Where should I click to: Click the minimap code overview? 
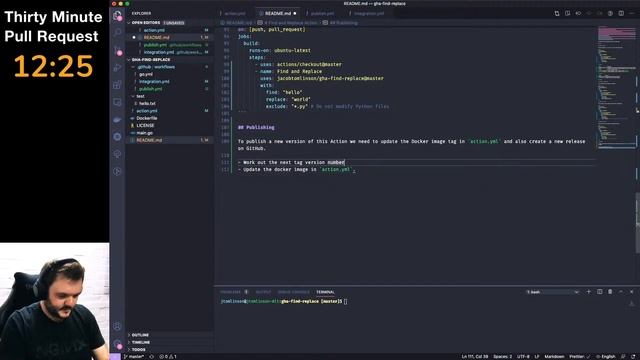[x=616, y=88]
